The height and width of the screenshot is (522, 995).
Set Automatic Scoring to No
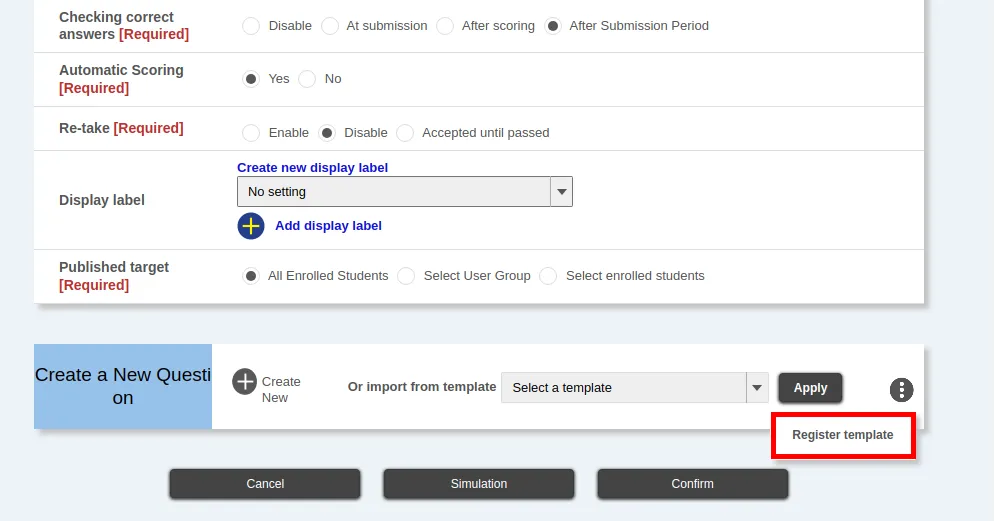(x=308, y=79)
